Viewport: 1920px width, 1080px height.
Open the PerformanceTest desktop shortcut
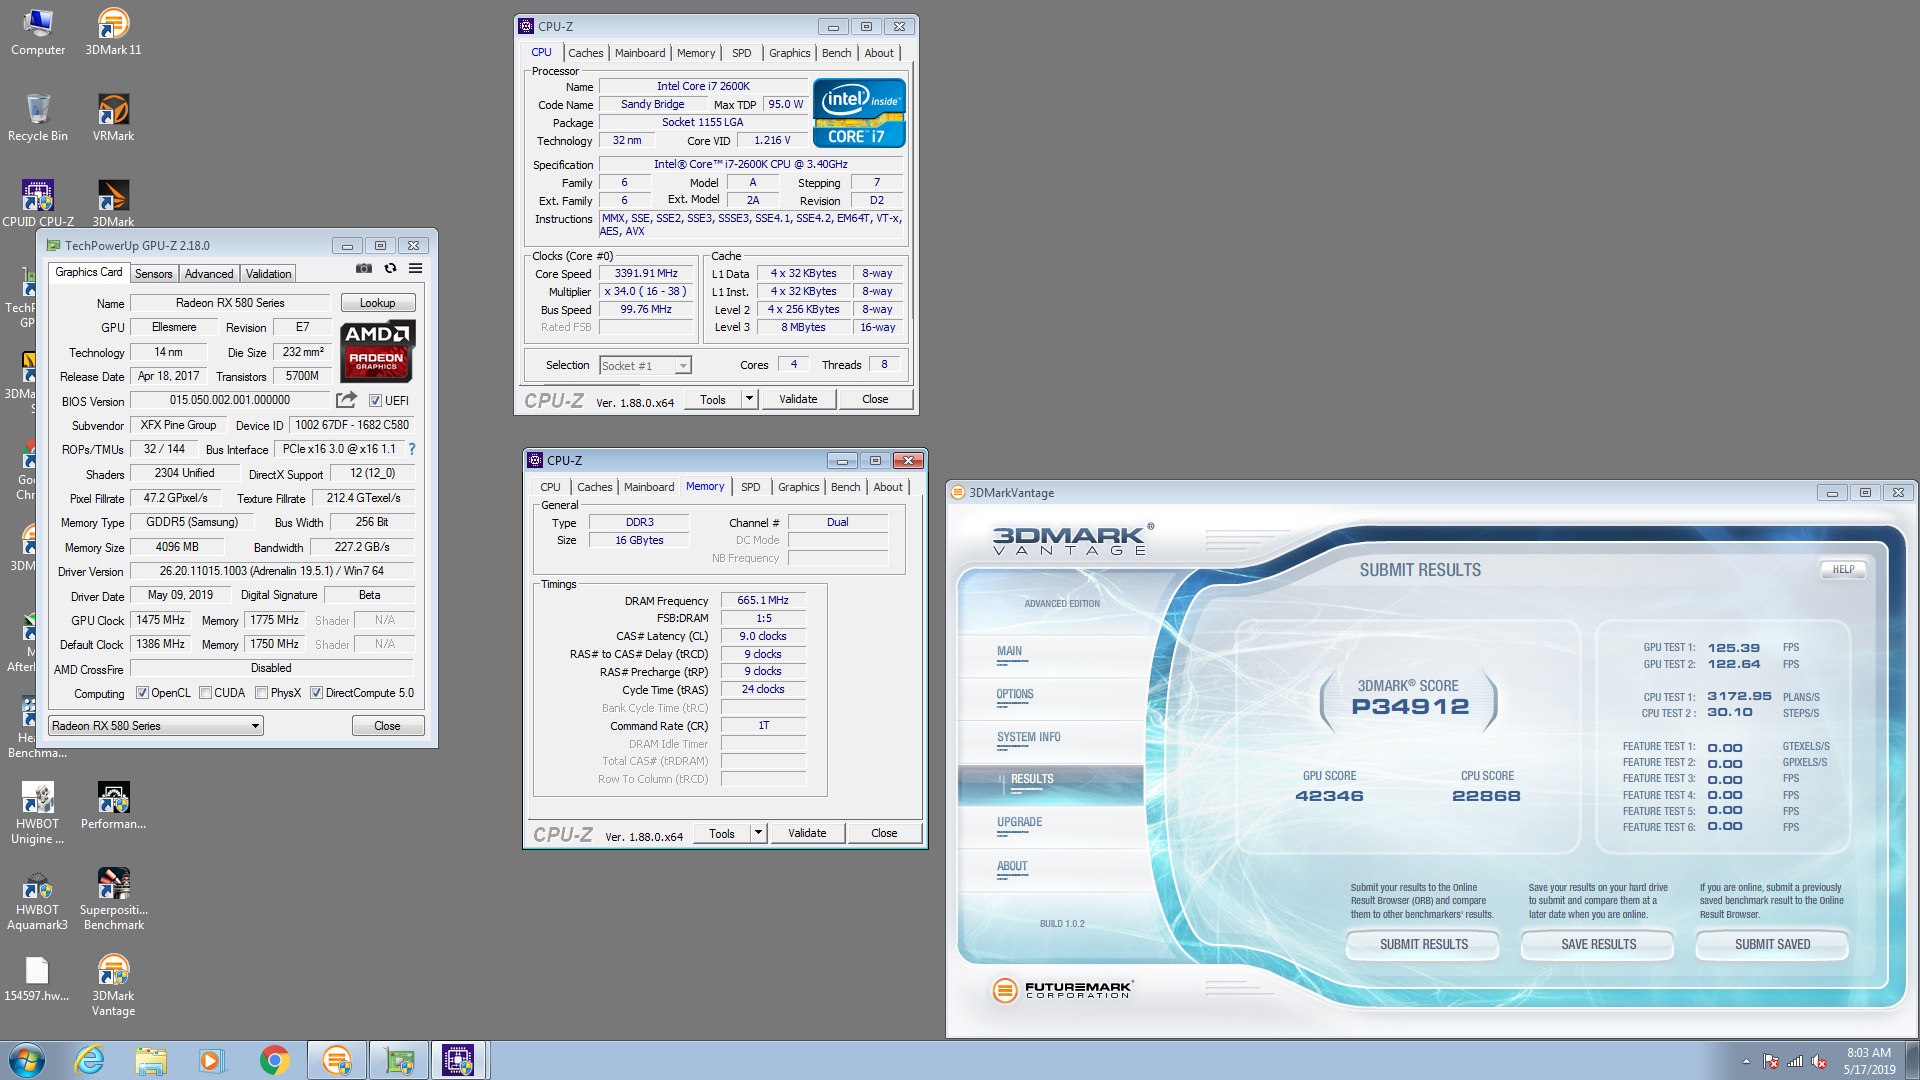click(x=113, y=806)
